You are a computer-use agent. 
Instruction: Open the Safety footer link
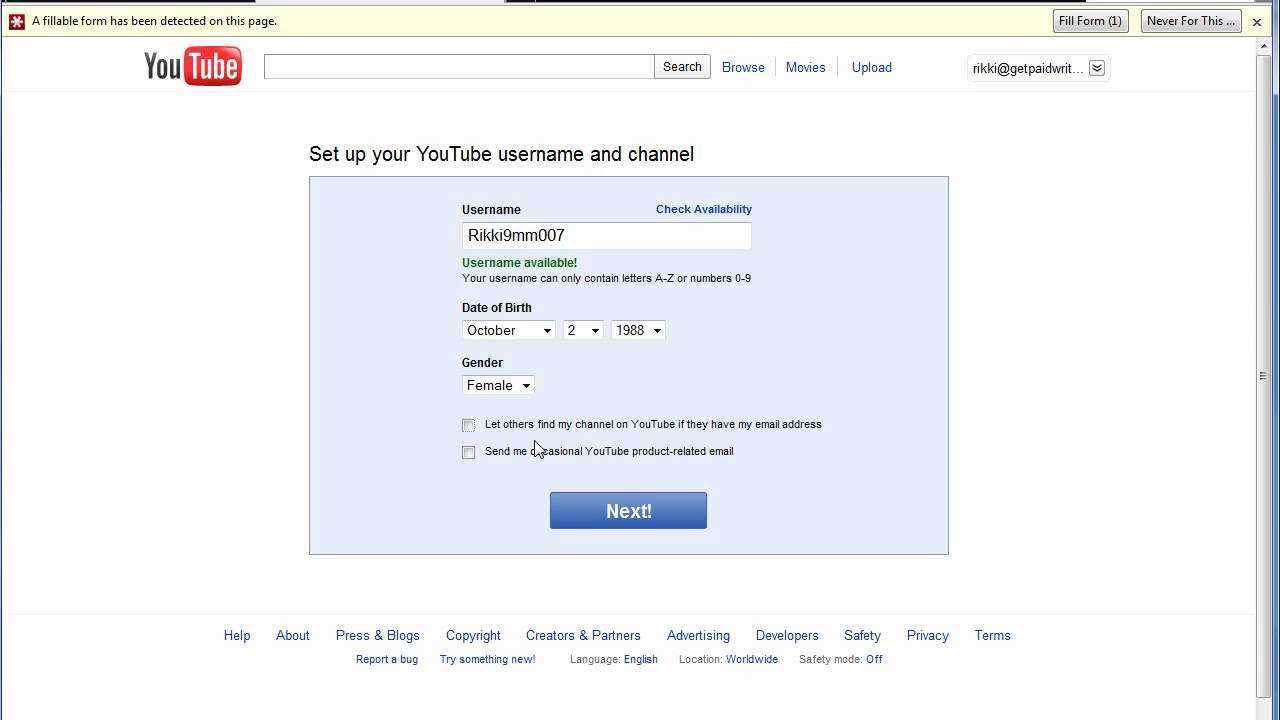tap(862, 635)
